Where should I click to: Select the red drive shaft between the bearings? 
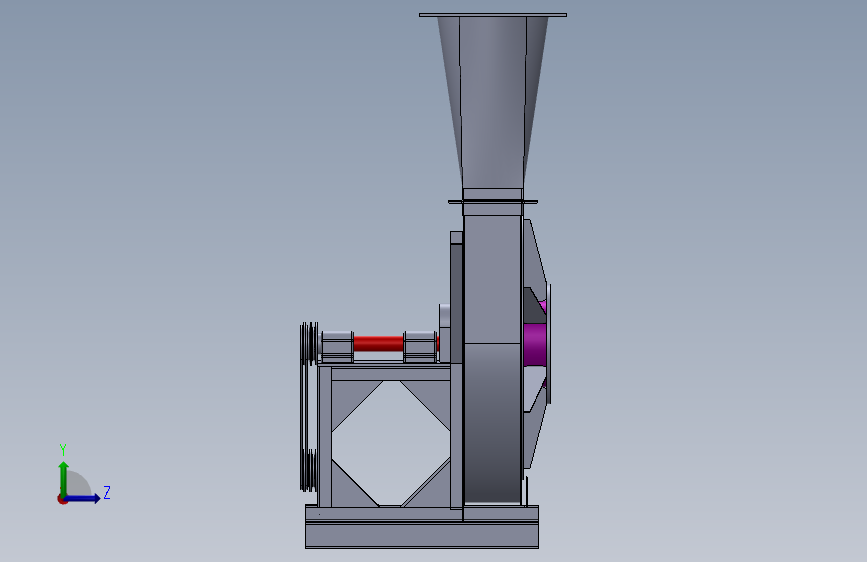(379, 344)
